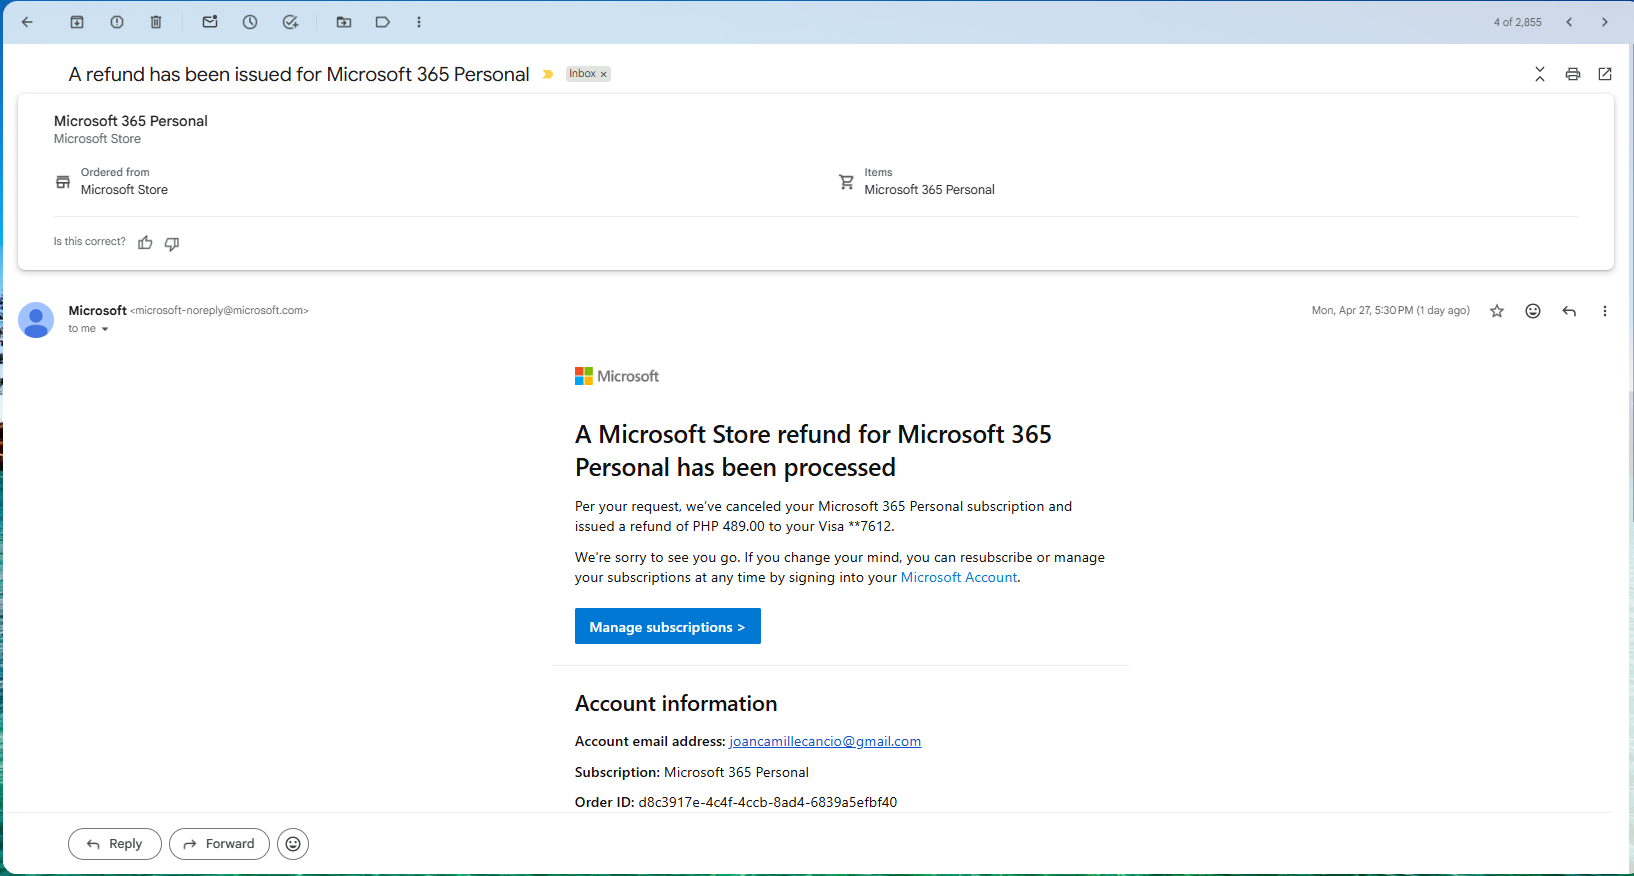Go back to the inbox list

[27, 22]
